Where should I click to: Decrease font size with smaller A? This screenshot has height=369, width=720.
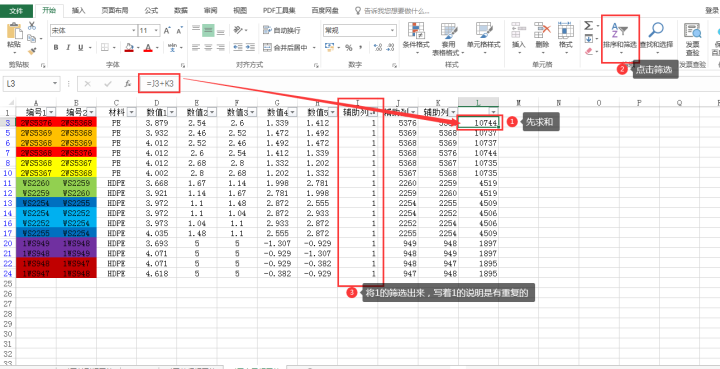[179, 30]
